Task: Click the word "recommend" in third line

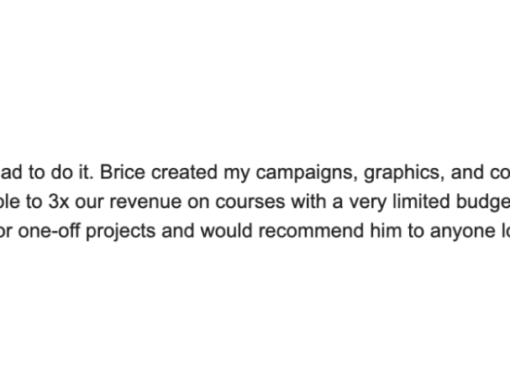Action: (311, 231)
